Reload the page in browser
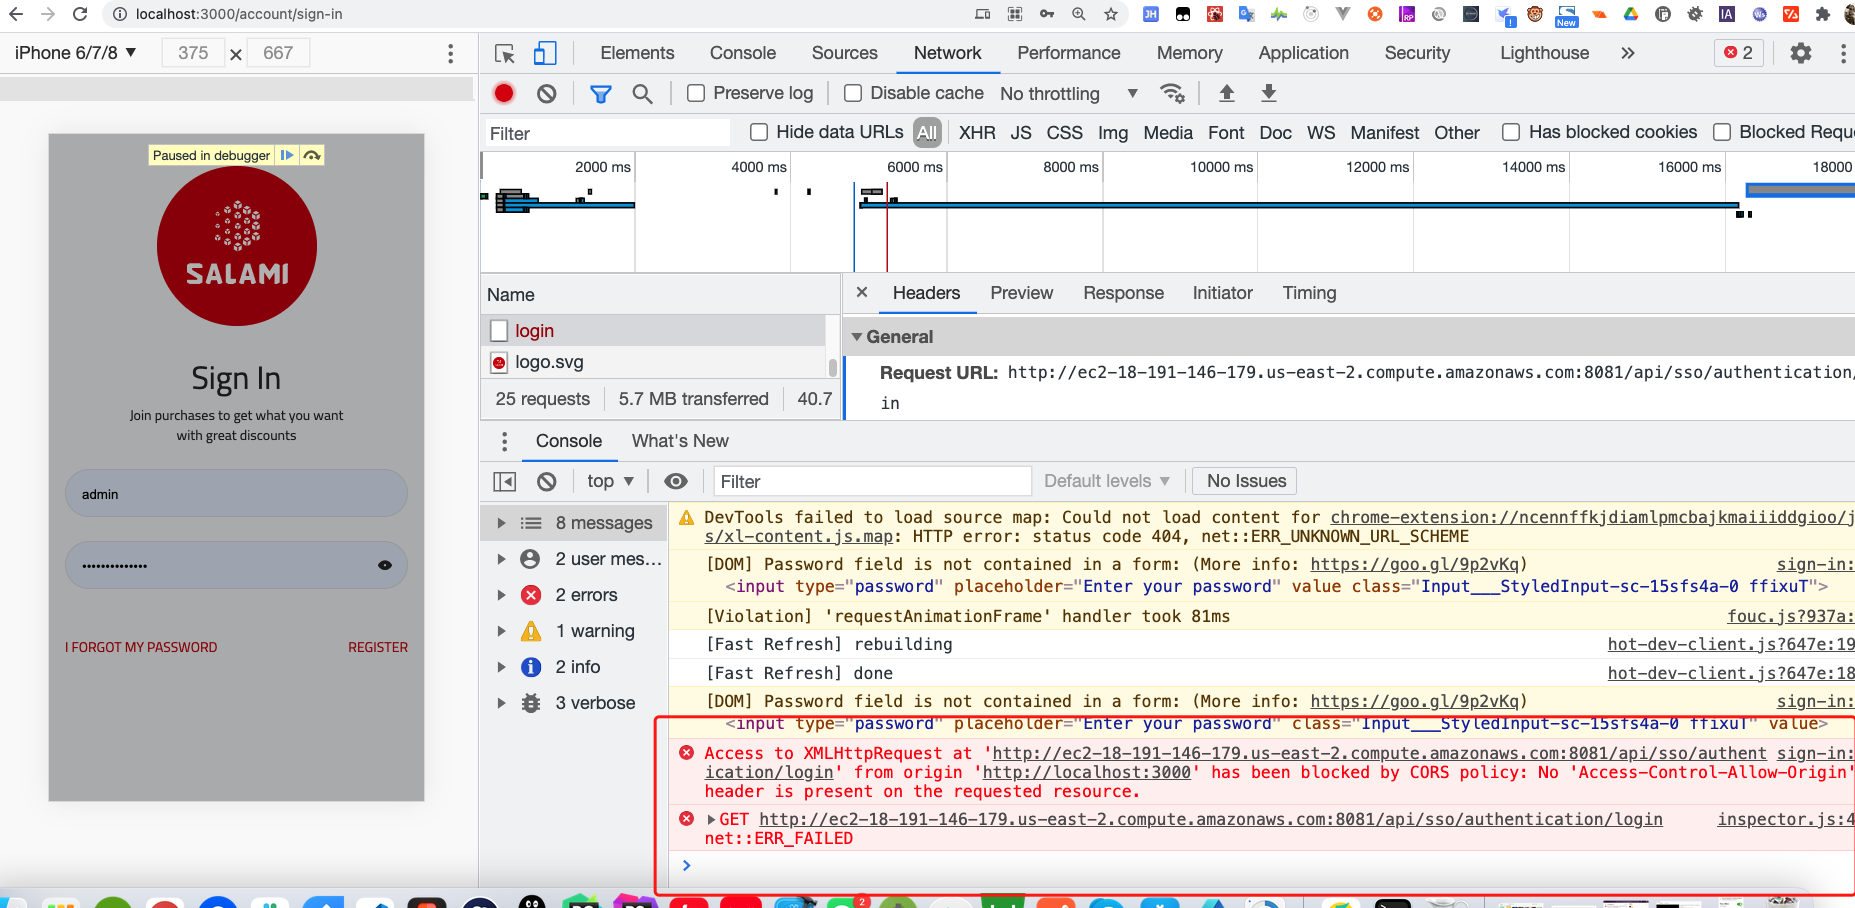Screen dimensions: 1855x908 coord(81,14)
